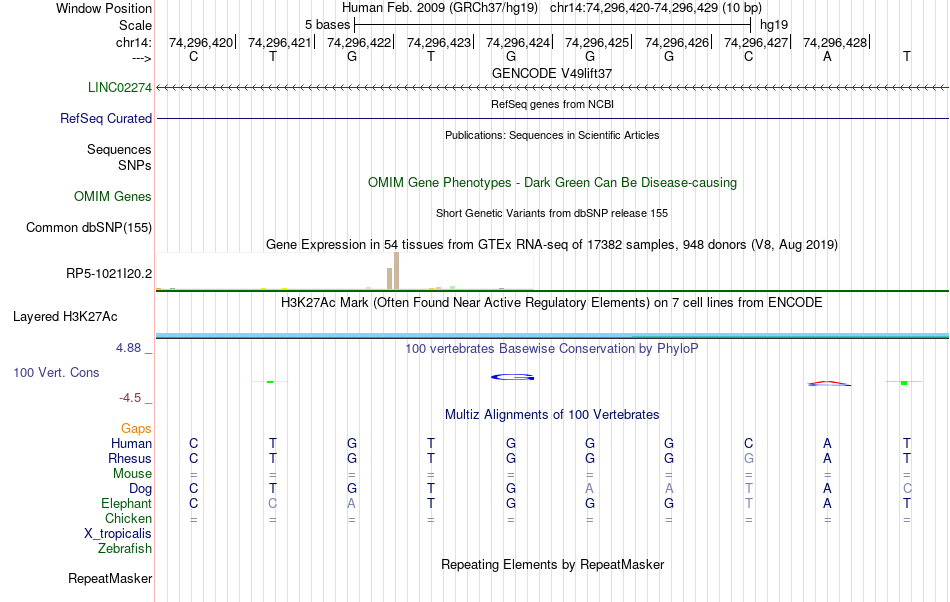Select the Rhesus species label

[x=130, y=458]
